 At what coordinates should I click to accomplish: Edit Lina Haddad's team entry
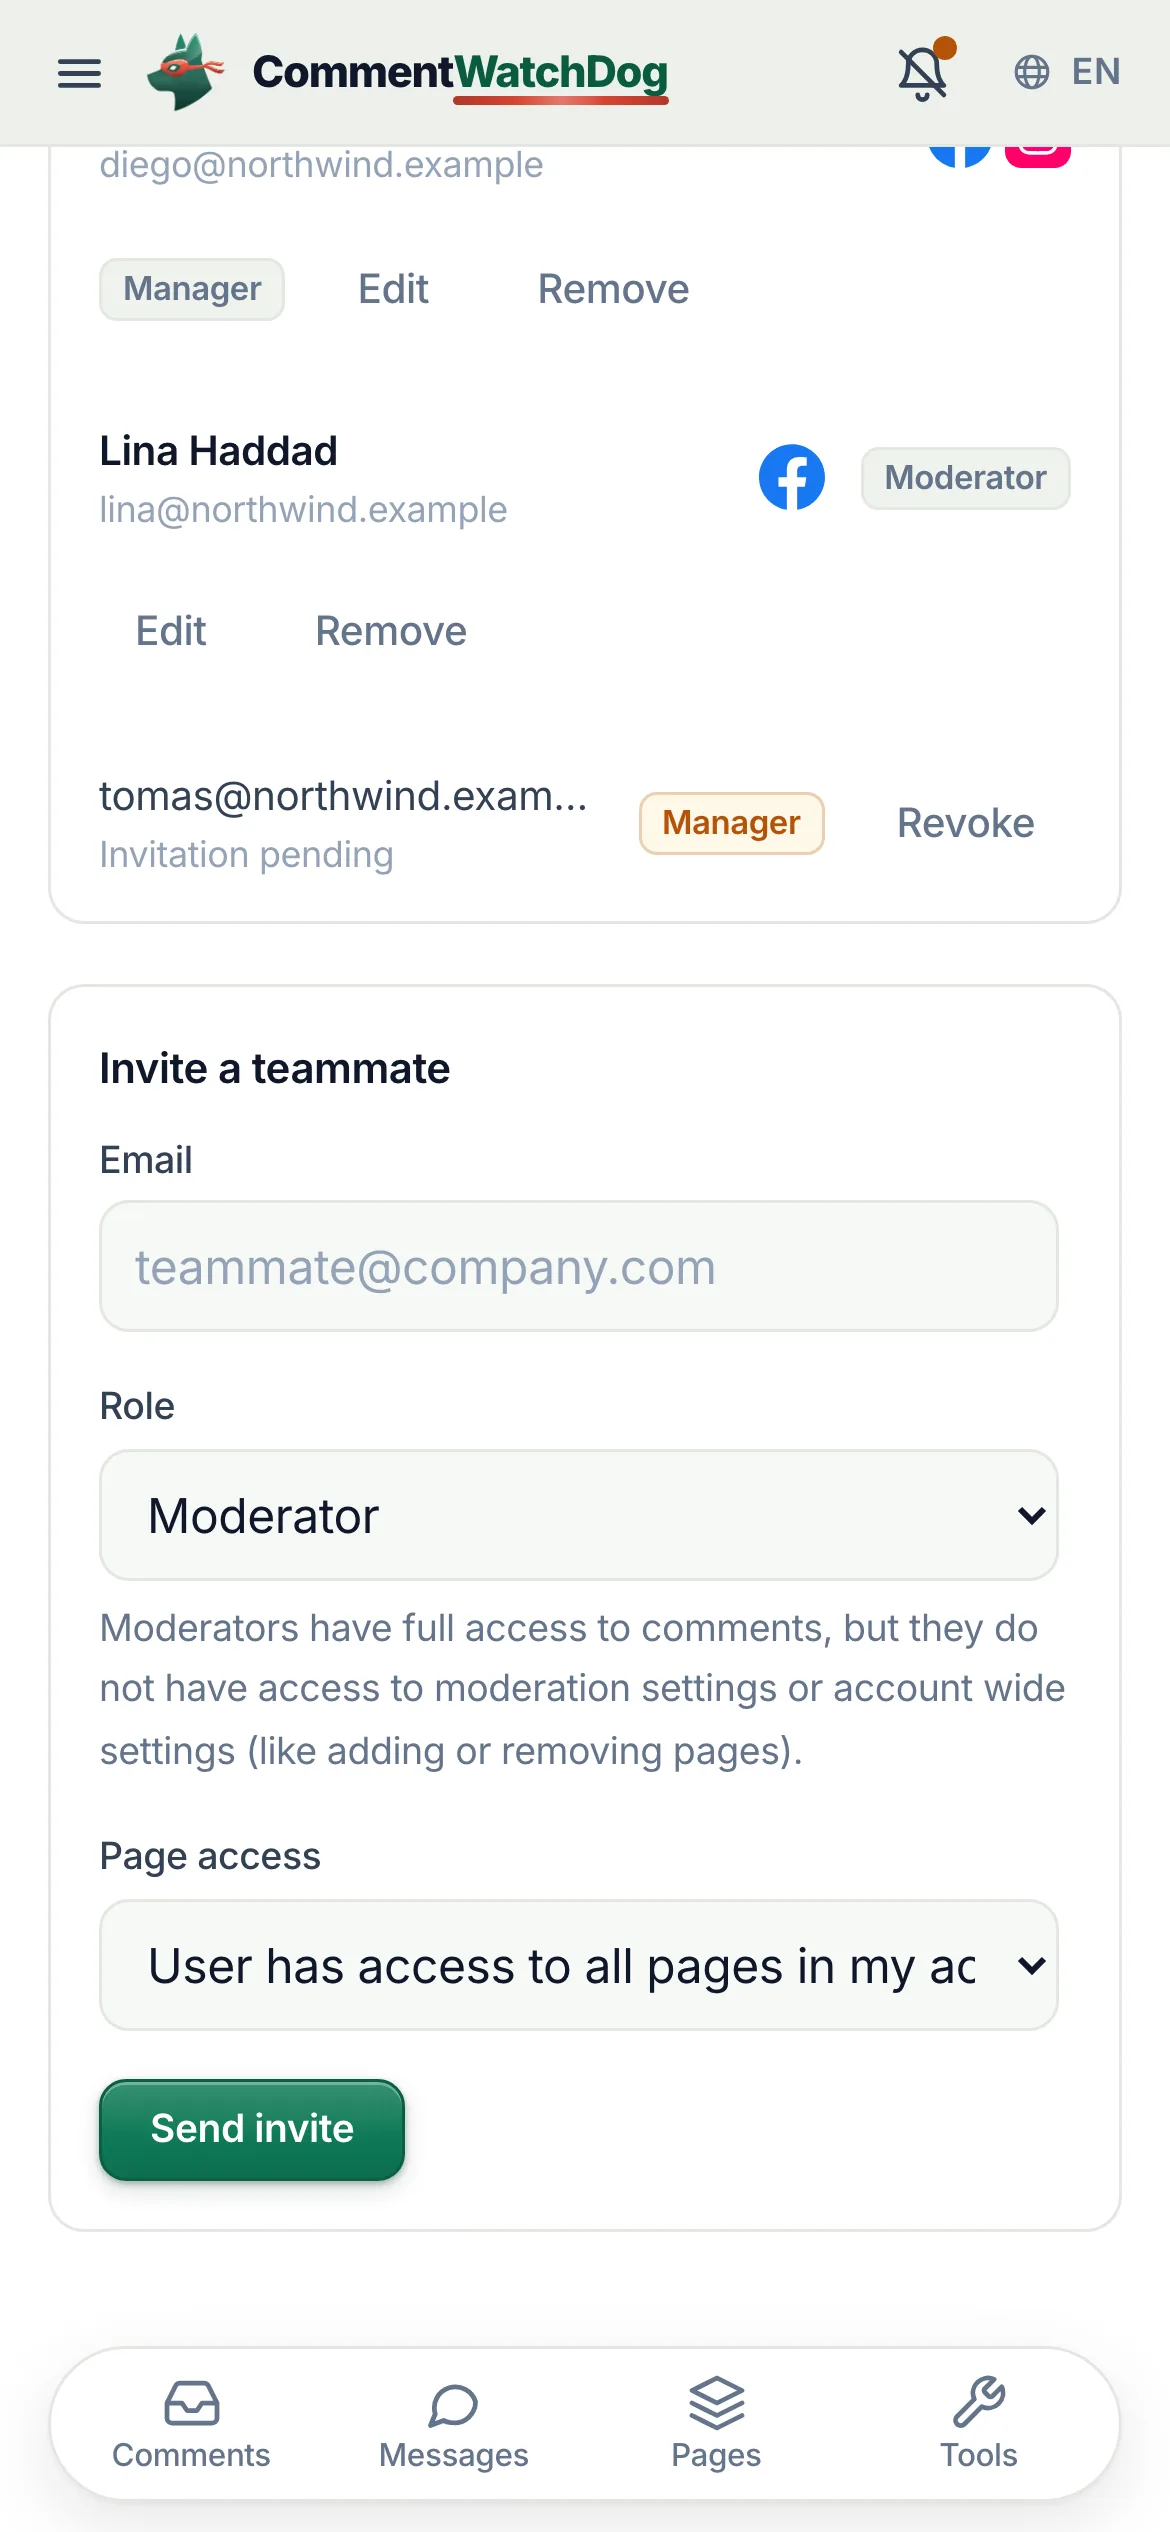(x=171, y=631)
